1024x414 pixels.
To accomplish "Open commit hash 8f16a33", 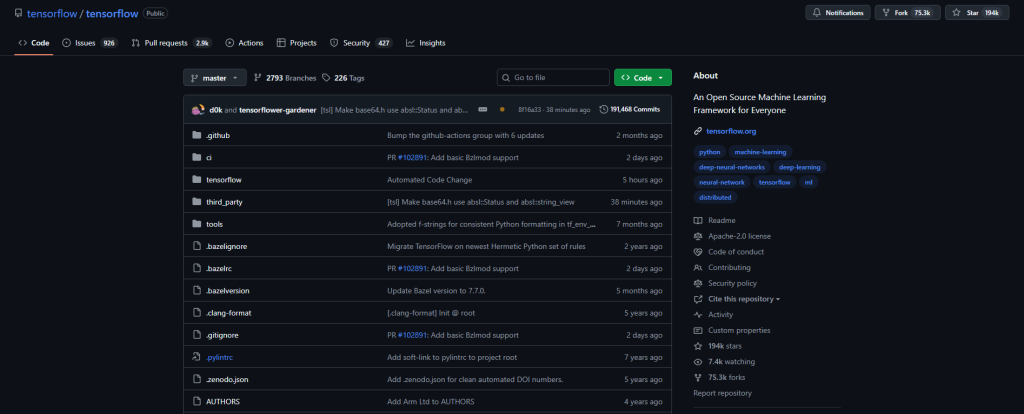I will [x=528, y=110].
